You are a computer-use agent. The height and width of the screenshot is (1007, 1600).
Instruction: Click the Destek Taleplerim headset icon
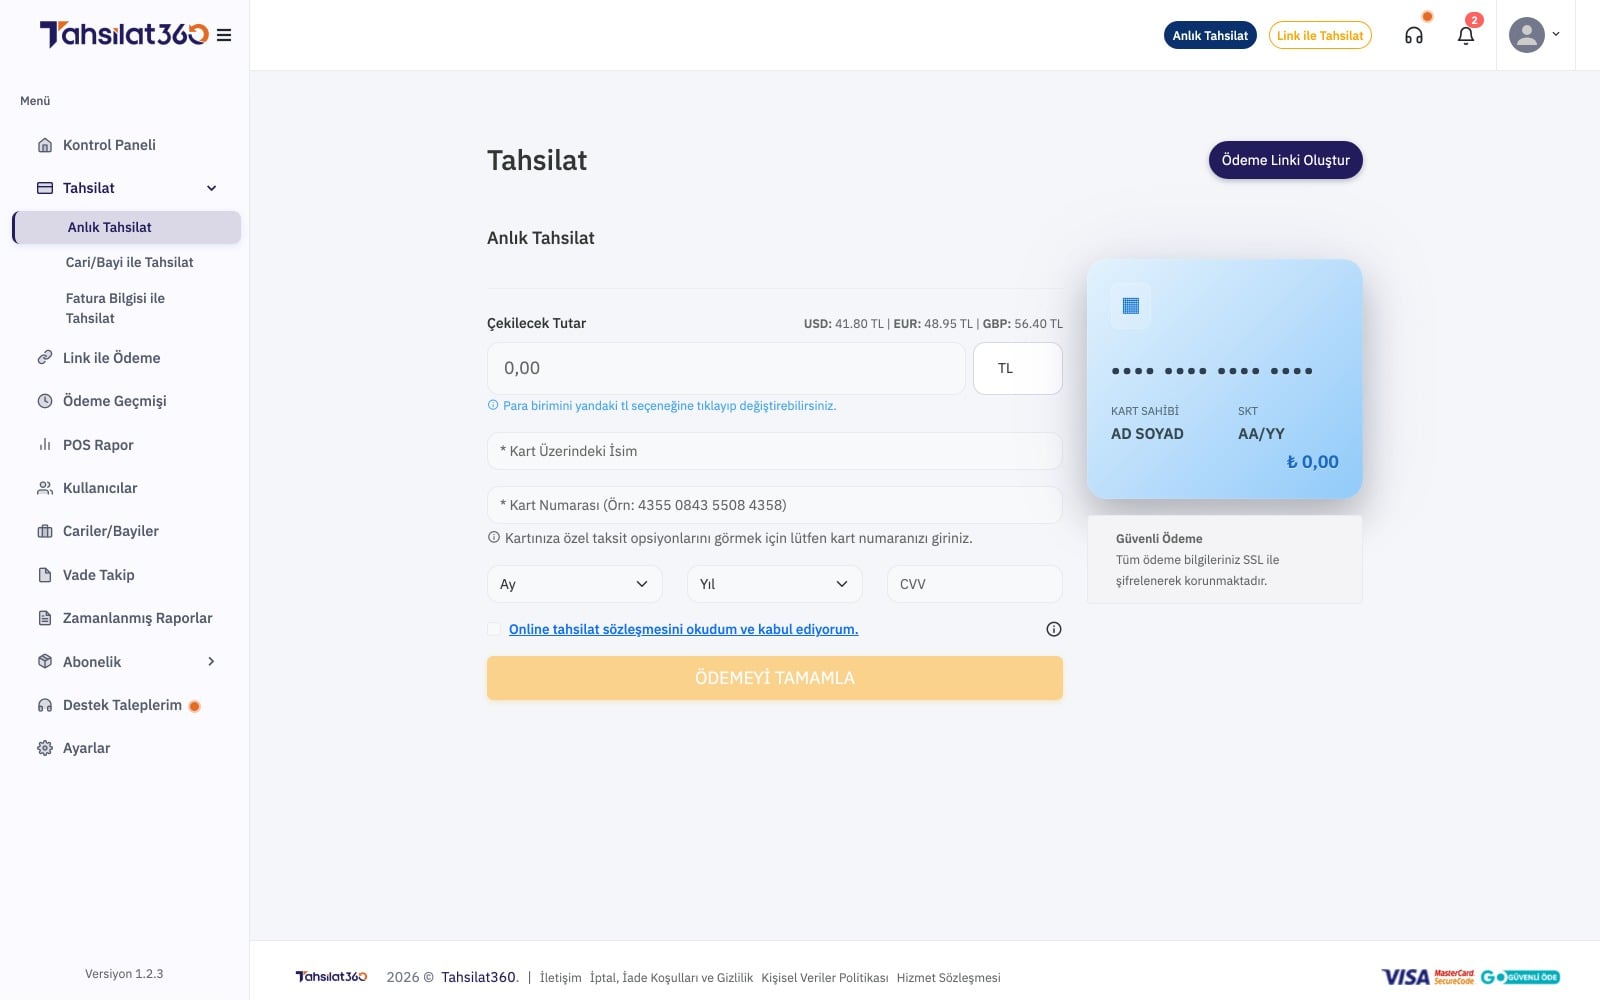(45, 705)
